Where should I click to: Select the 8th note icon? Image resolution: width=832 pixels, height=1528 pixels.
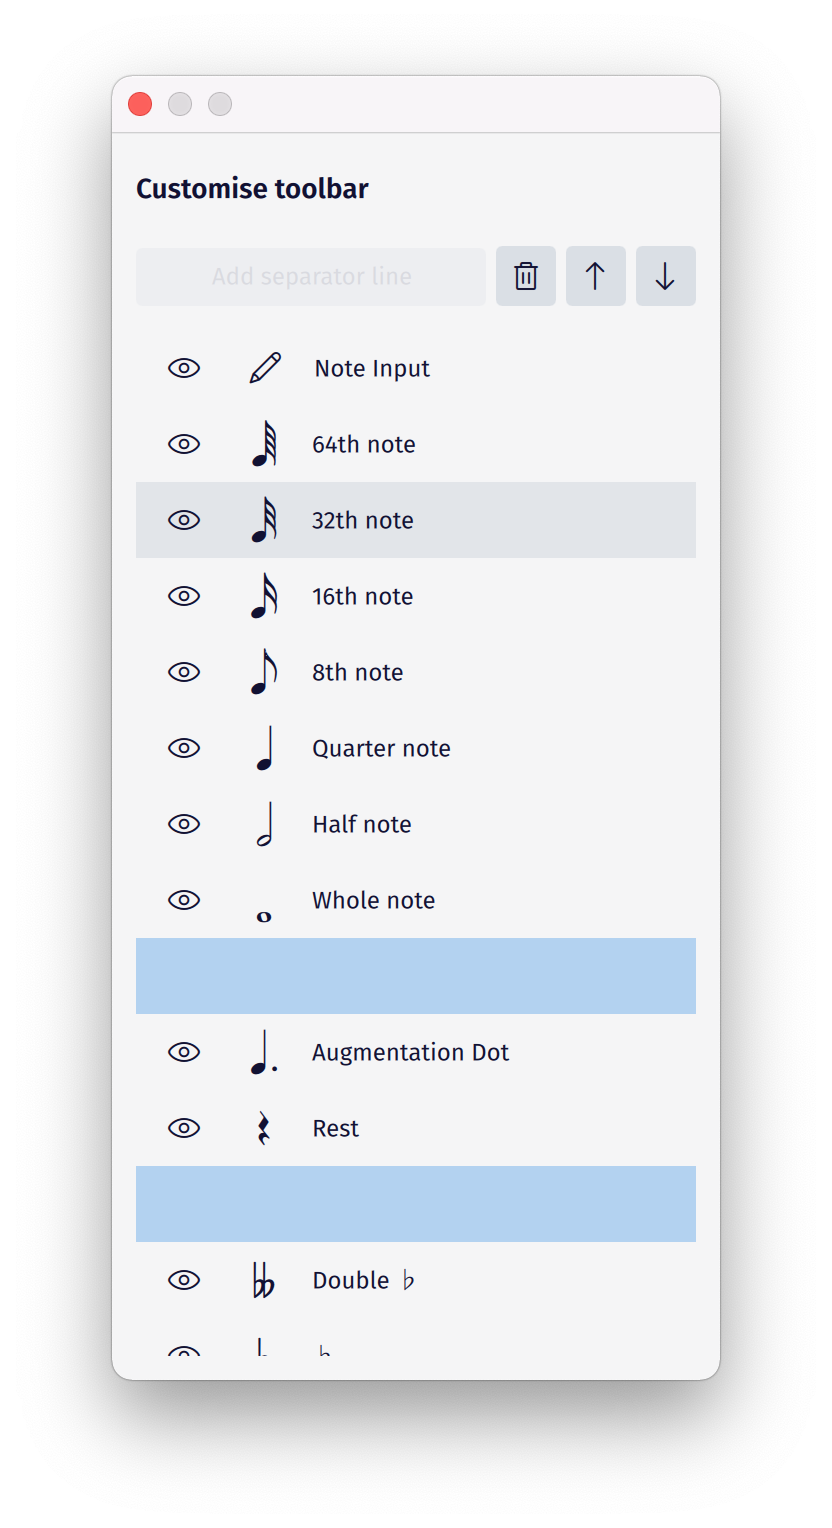click(264, 671)
